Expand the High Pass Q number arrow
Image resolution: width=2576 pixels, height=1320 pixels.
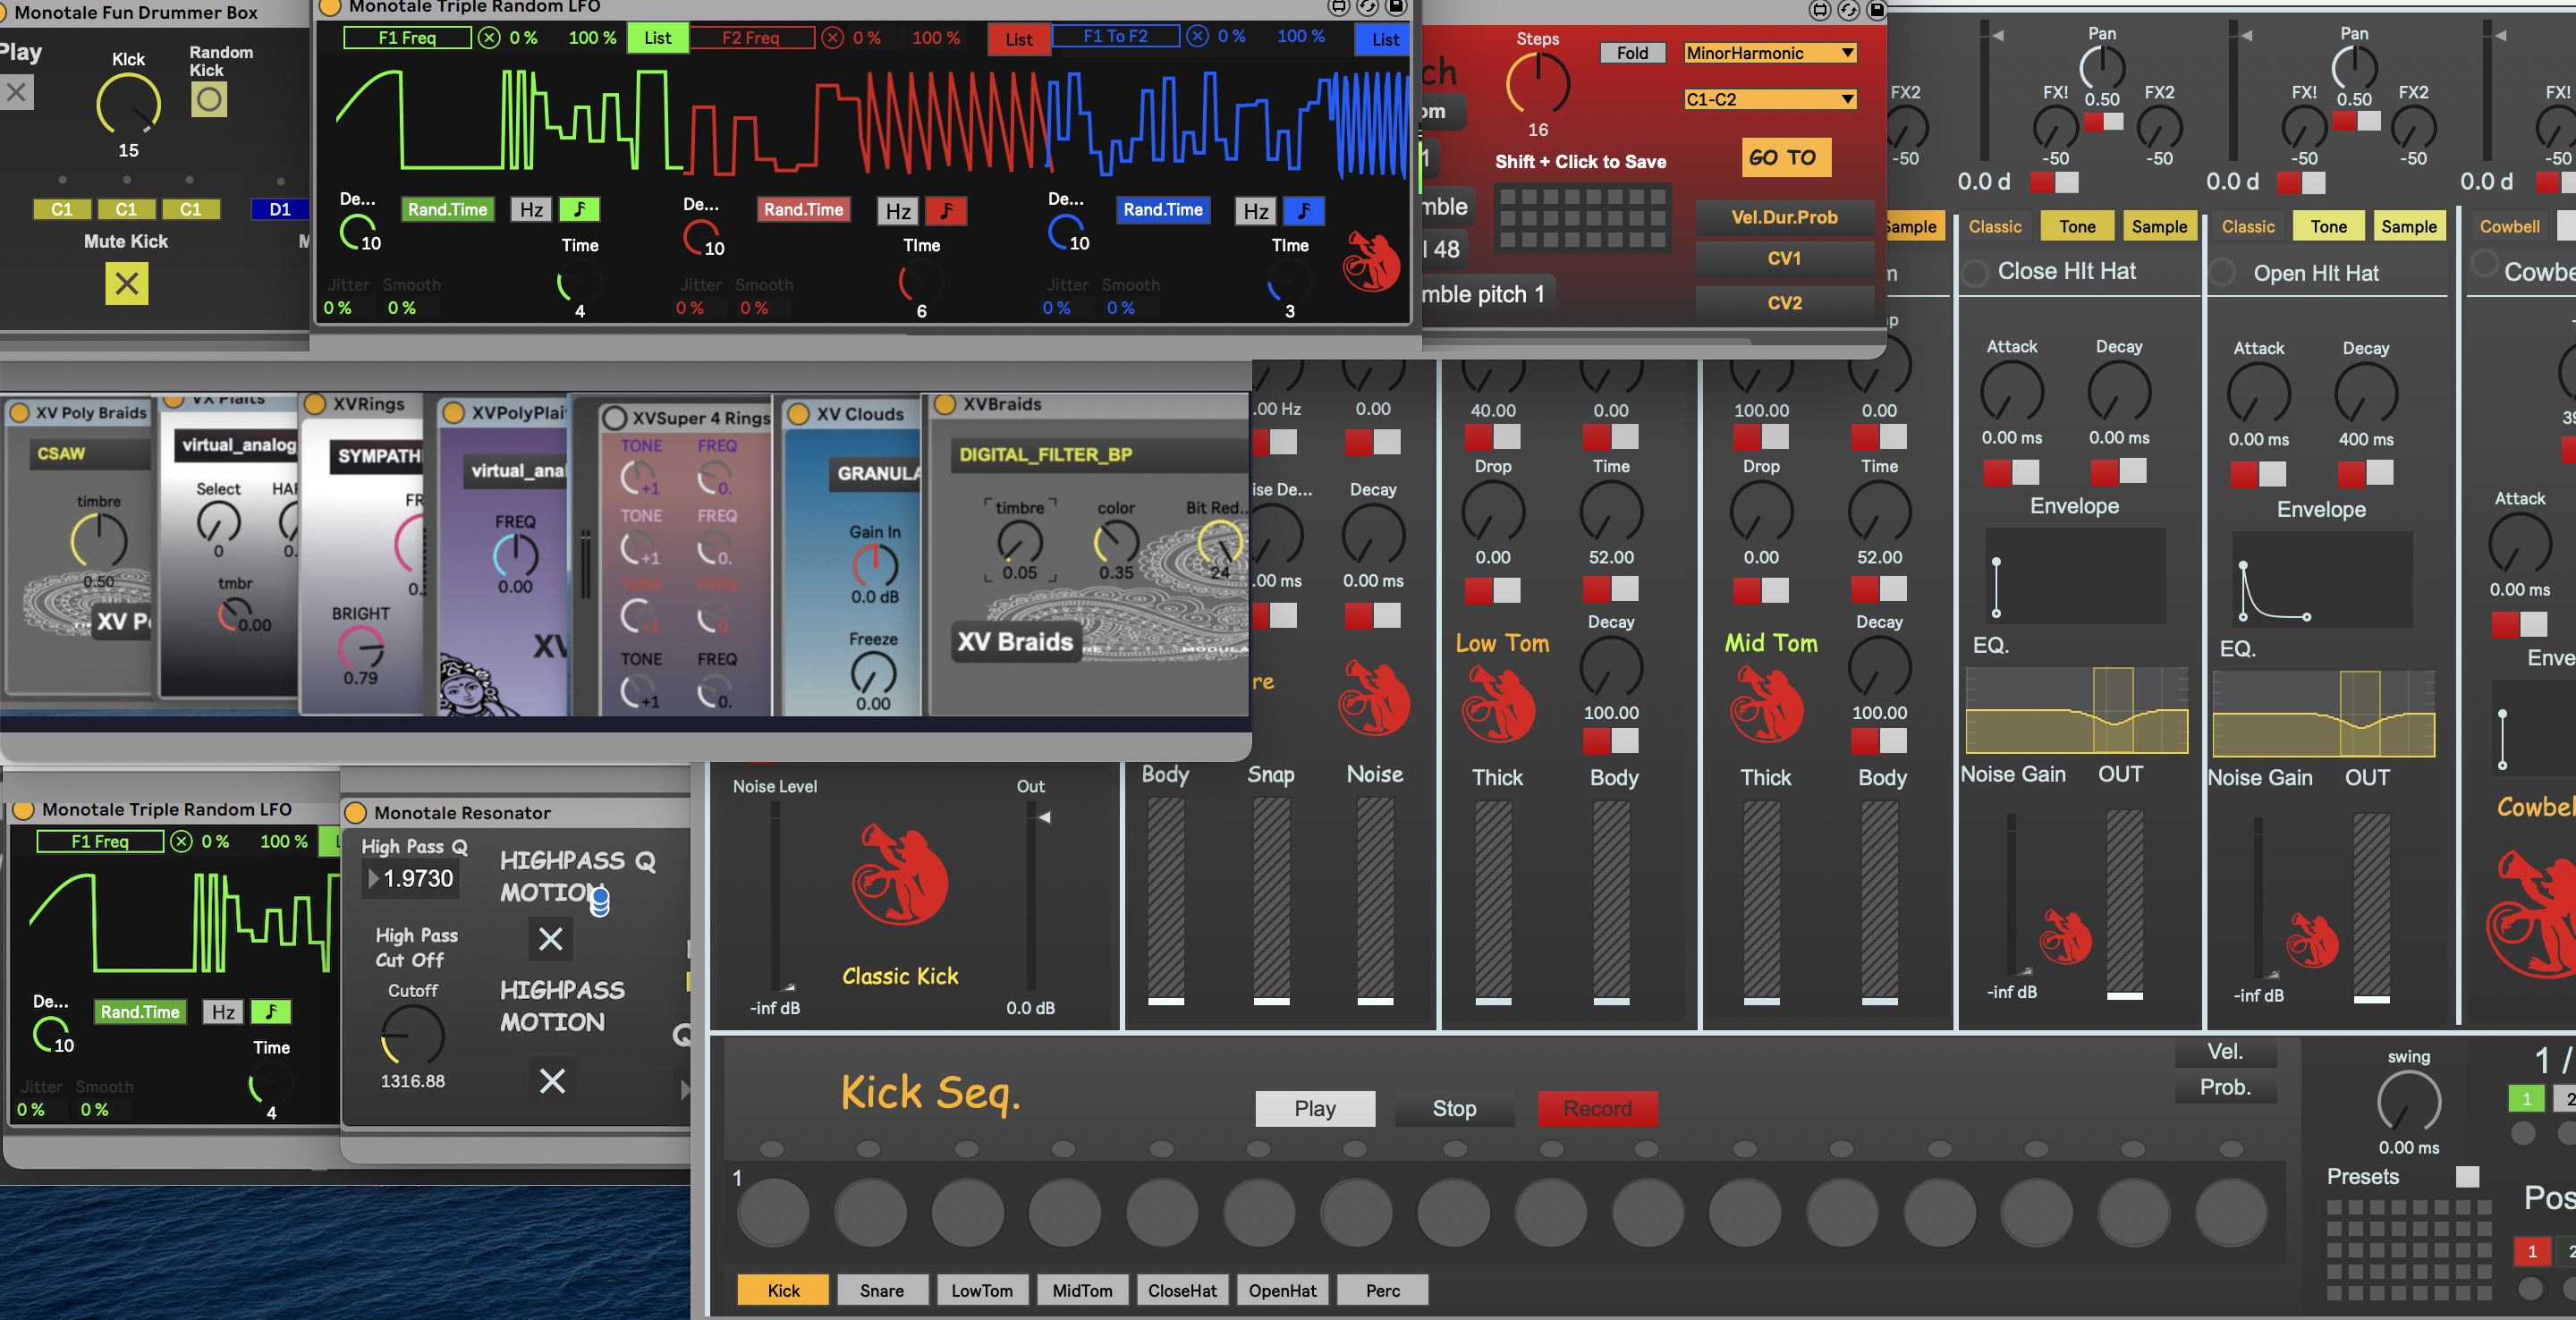pyautogui.click(x=374, y=879)
